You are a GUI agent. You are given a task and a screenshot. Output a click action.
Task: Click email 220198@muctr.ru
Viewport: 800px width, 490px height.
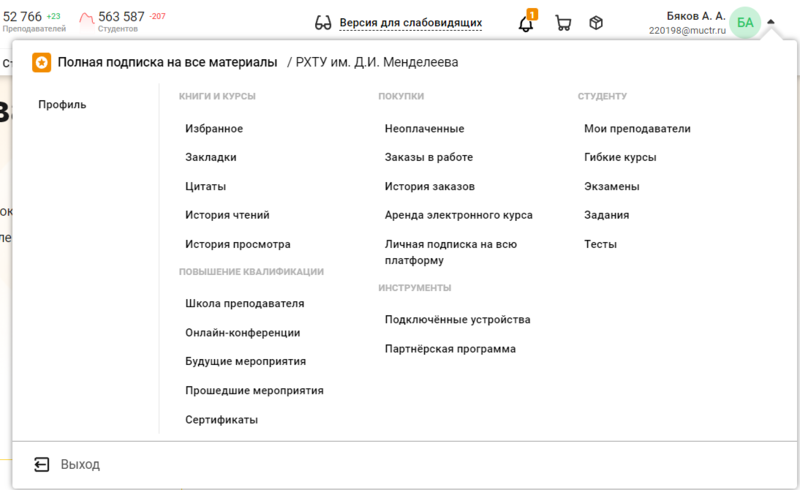click(x=687, y=31)
